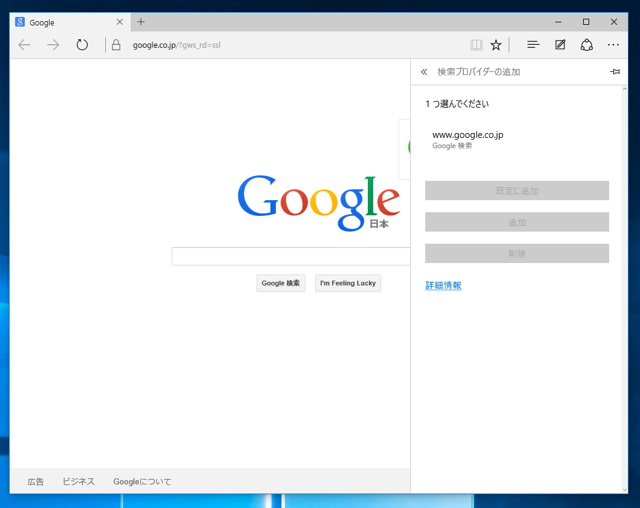Screen dimensions: 640x508
Task: Click the Google search input box
Action: (x=291, y=256)
